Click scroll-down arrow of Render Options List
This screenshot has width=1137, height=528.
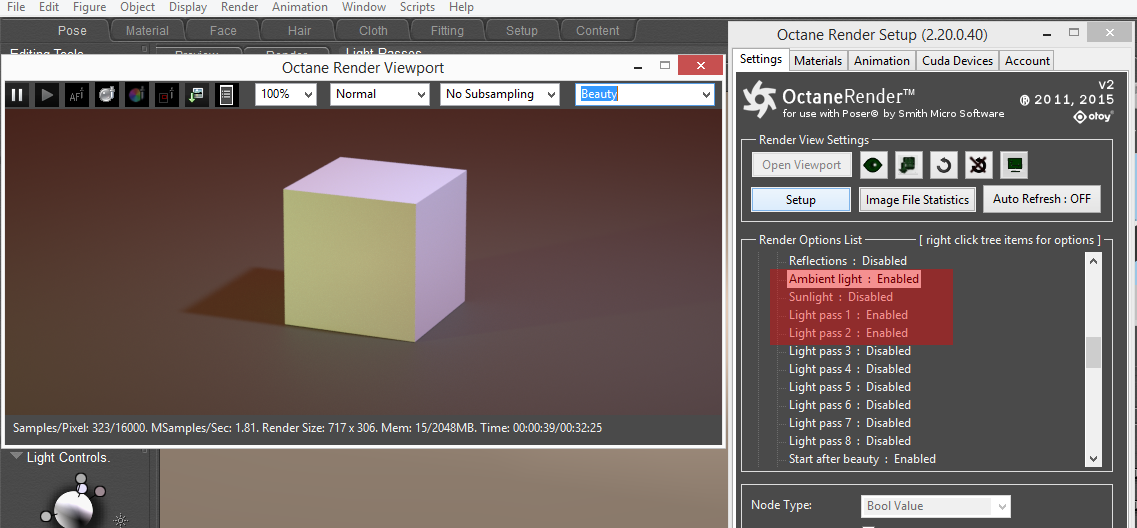click(x=1093, y=458)
